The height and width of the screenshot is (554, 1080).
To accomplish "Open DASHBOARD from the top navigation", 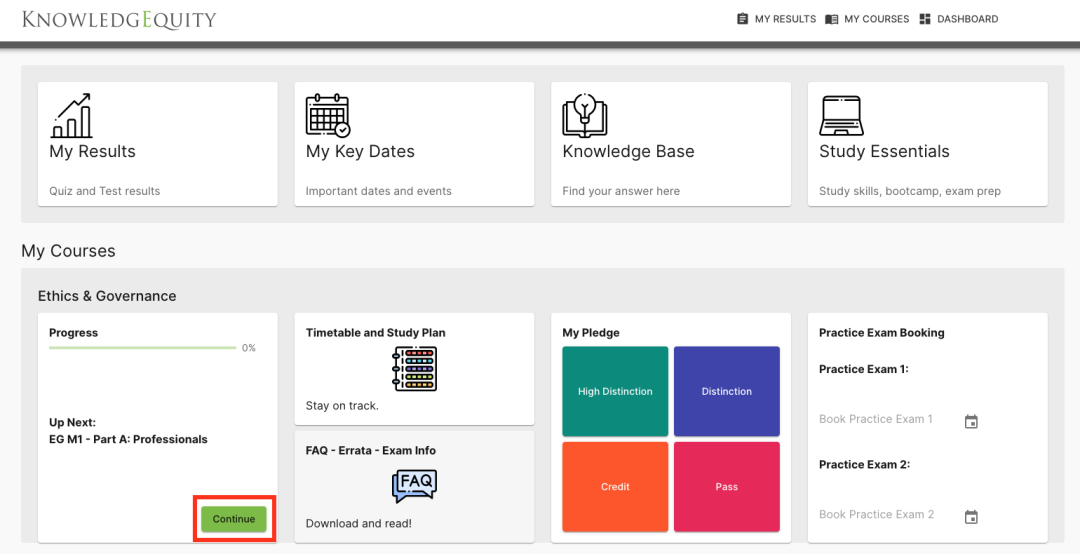I will [x=958, y=19].
